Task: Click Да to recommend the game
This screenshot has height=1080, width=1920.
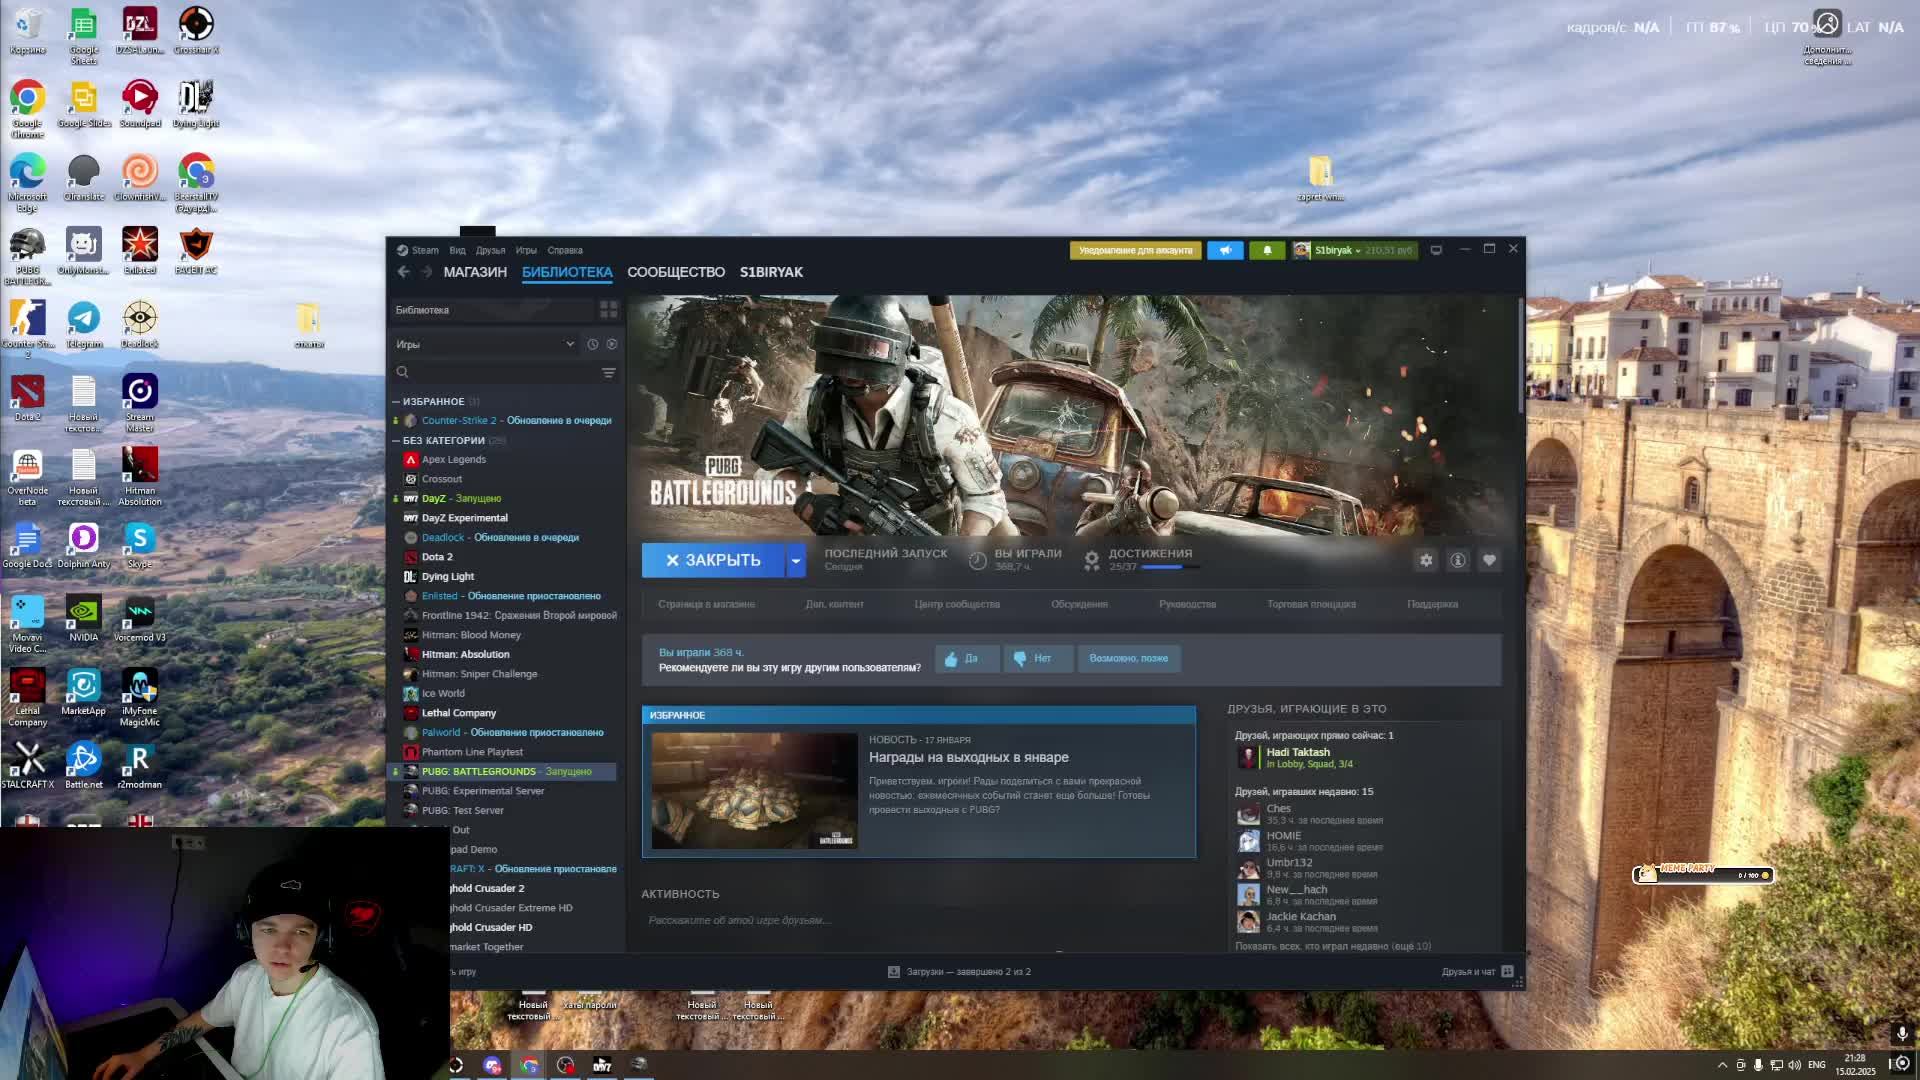Action: point(967,659)
